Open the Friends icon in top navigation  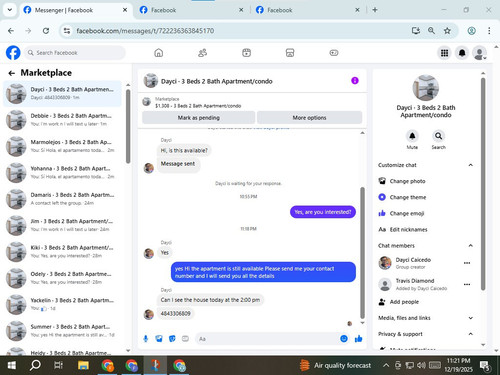click(x=202, y=53)
